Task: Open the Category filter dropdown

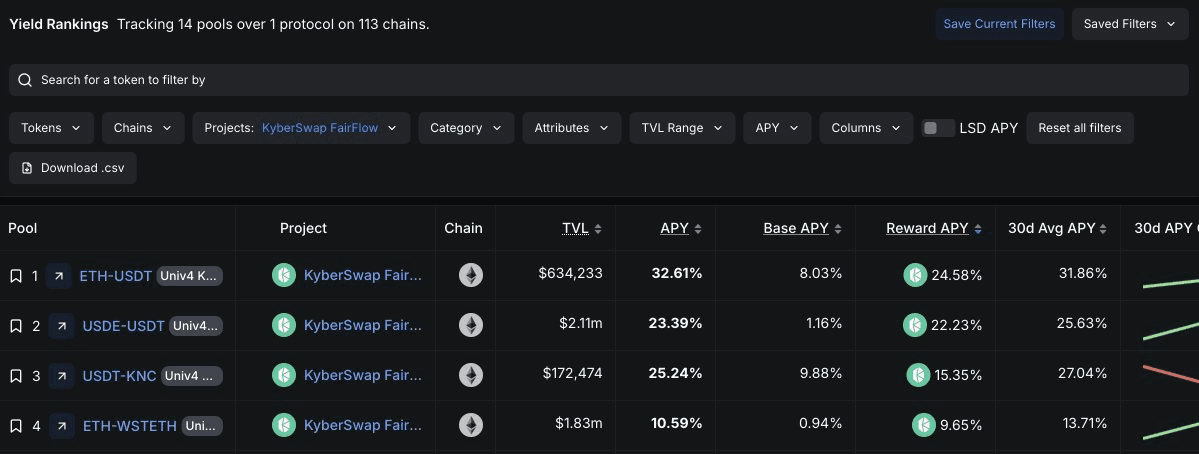Action: [466, 128]
